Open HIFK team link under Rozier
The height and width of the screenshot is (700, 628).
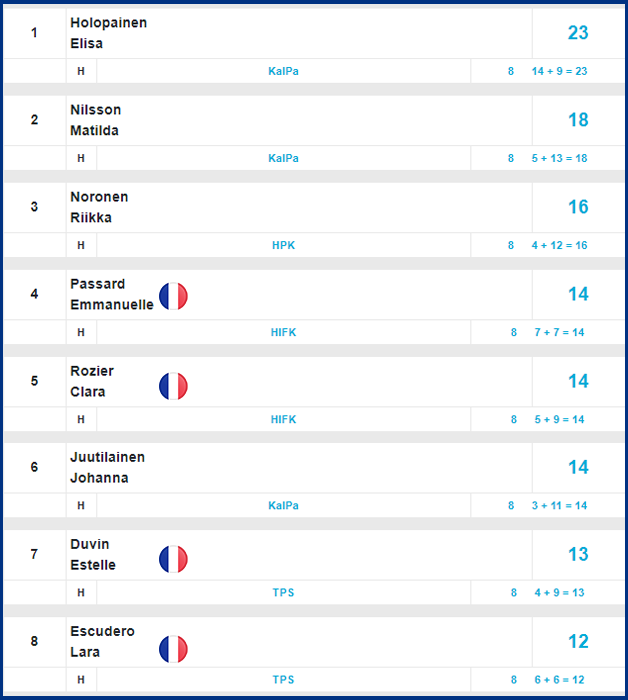pos(283,419)
